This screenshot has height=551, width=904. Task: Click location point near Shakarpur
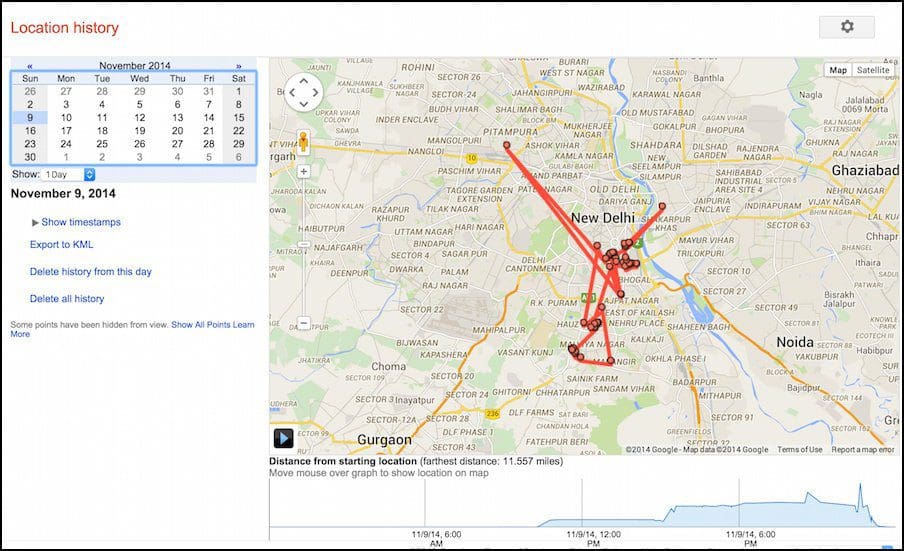pyautogui.click(x=662, y=206)
